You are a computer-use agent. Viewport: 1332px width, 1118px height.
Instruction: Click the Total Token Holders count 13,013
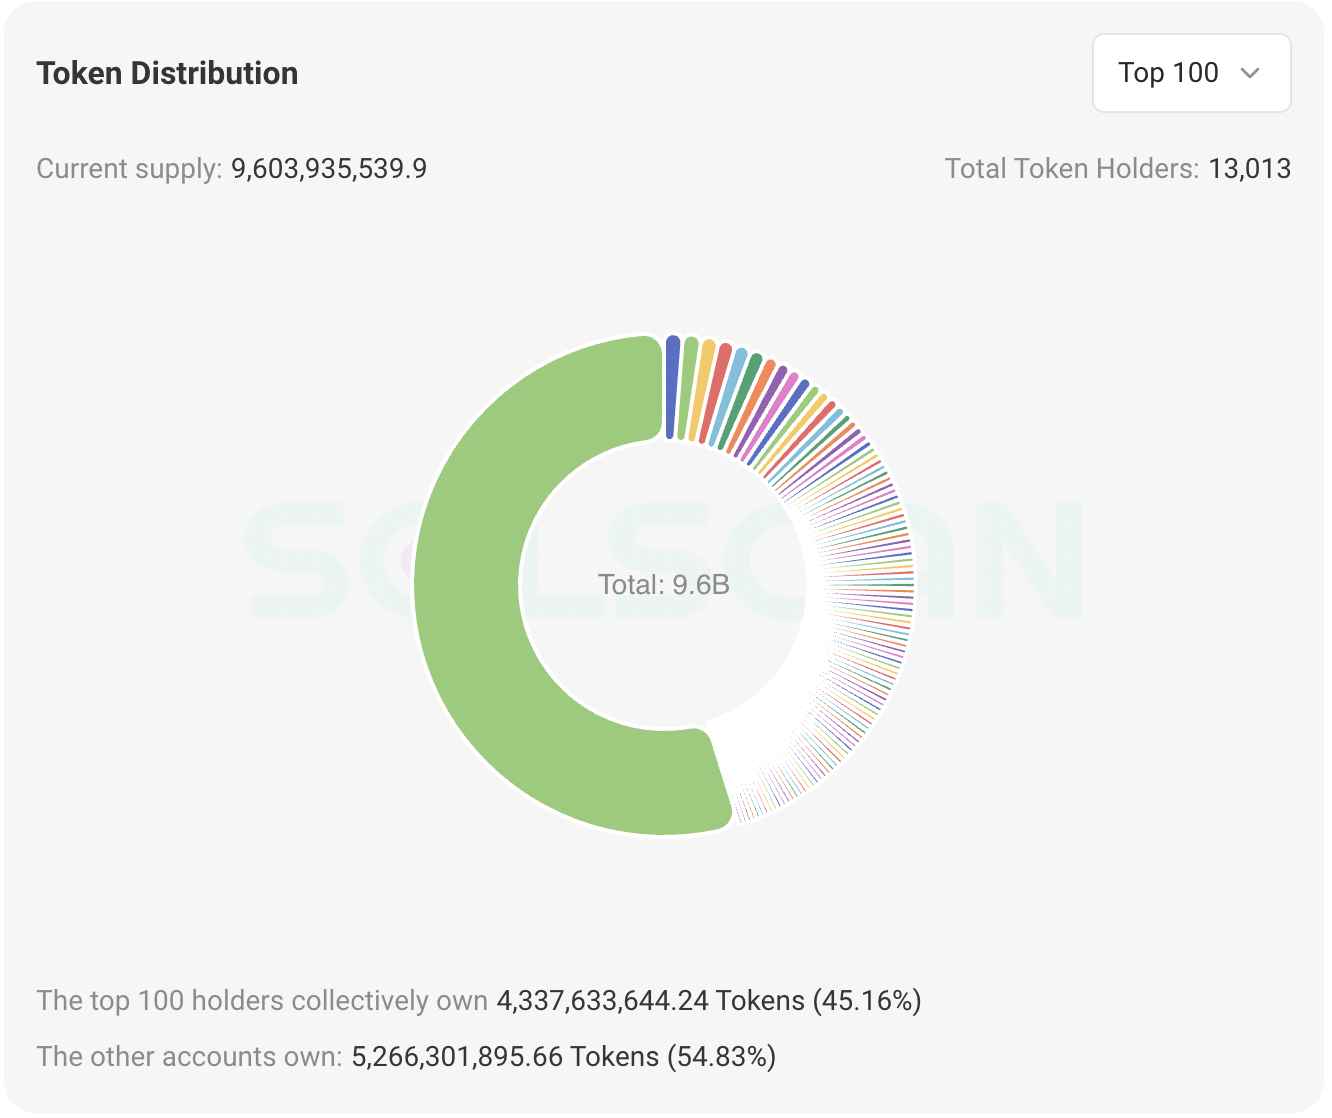tap(1249, 169)
